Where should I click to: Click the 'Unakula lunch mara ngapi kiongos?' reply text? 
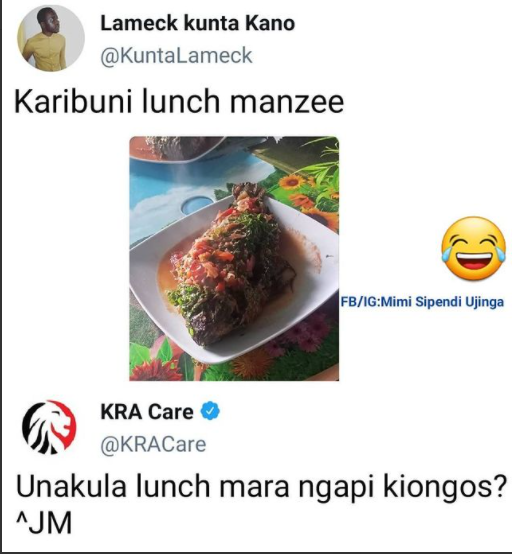(x=261, y=487)
